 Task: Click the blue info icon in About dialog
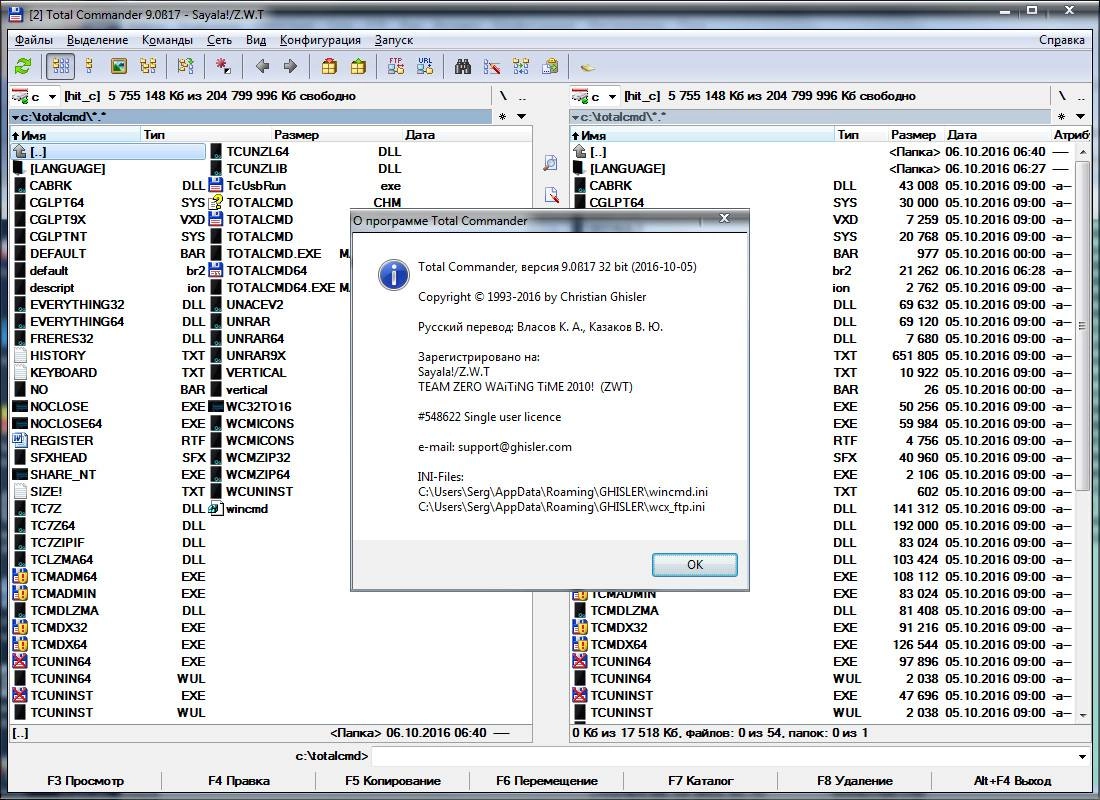[x=394, y=274]
